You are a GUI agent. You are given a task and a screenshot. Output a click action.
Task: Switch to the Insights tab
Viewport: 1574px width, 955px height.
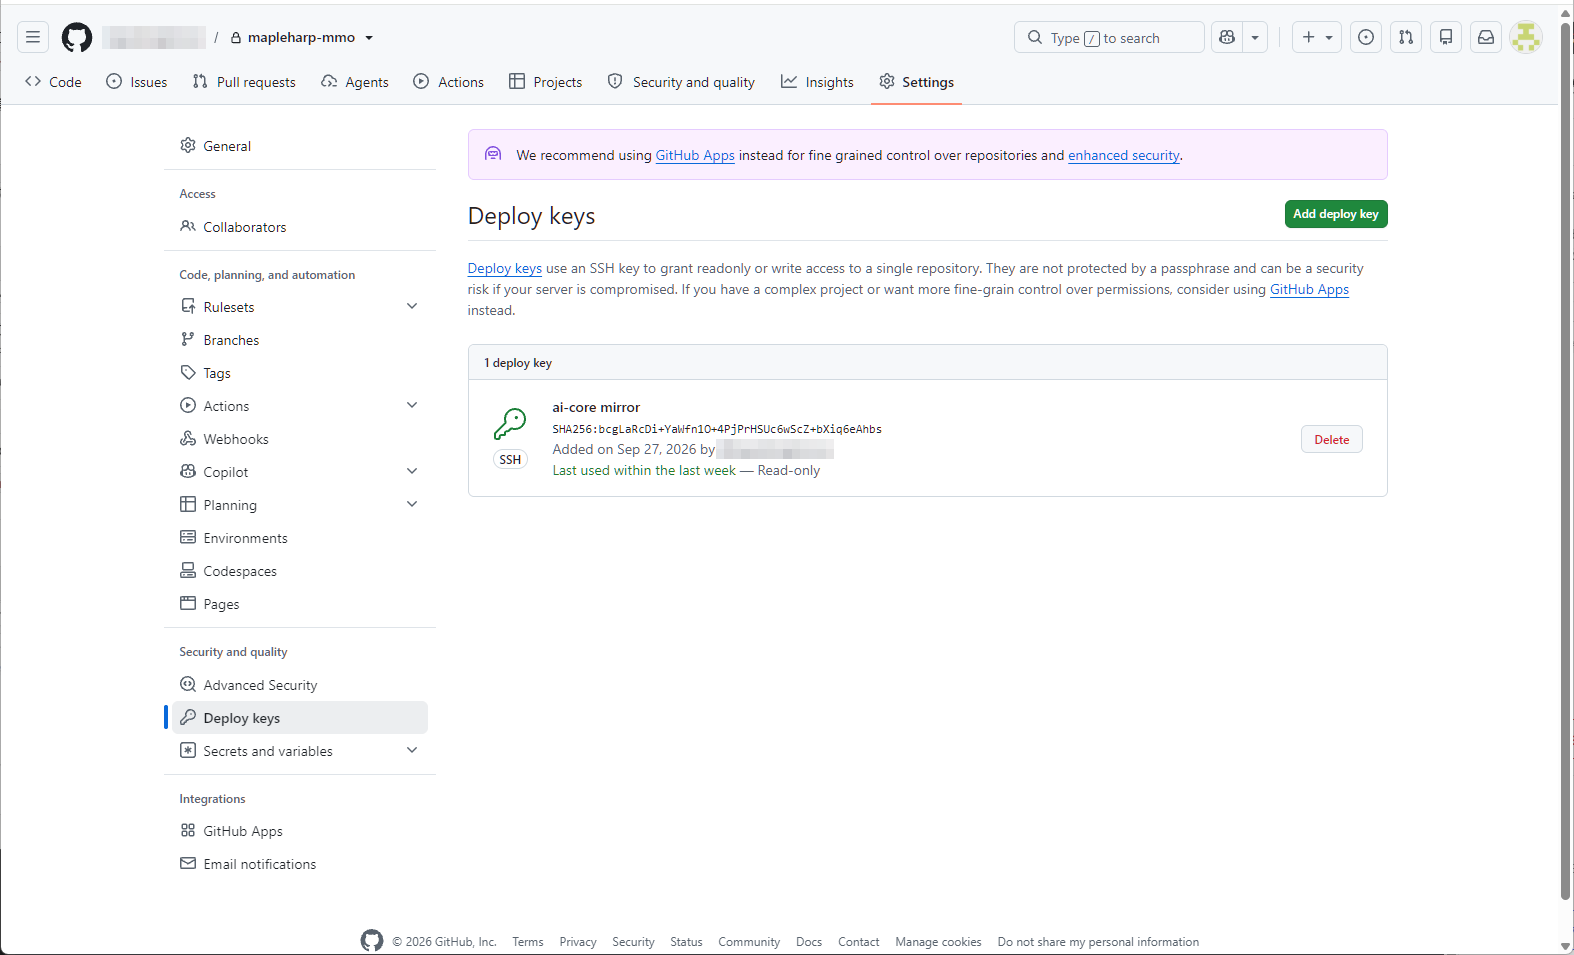pyautogui.click(x=818, y=82)
